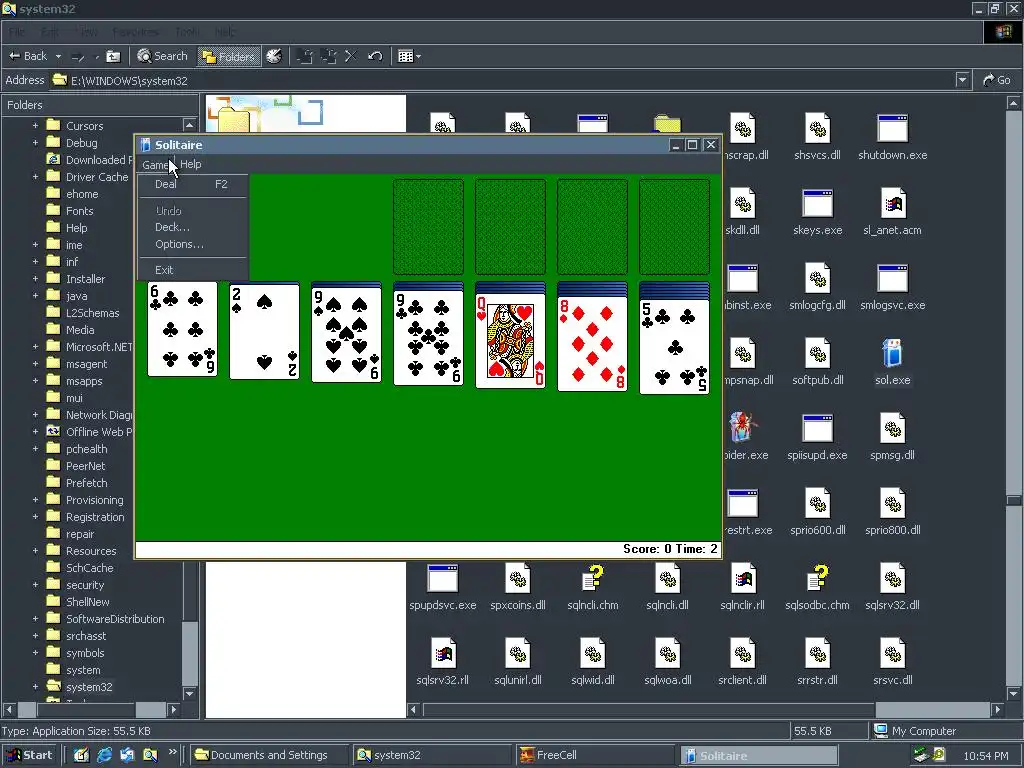This screenshot has width=1024, height=768.
Task: Launch Internet Explorer from quick launch
Action: click(x=104, y=755)
